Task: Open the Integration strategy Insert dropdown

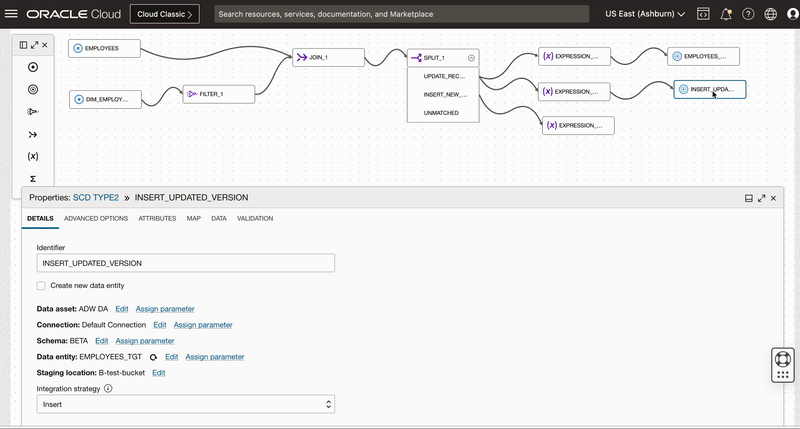Action: pos(186,404)
